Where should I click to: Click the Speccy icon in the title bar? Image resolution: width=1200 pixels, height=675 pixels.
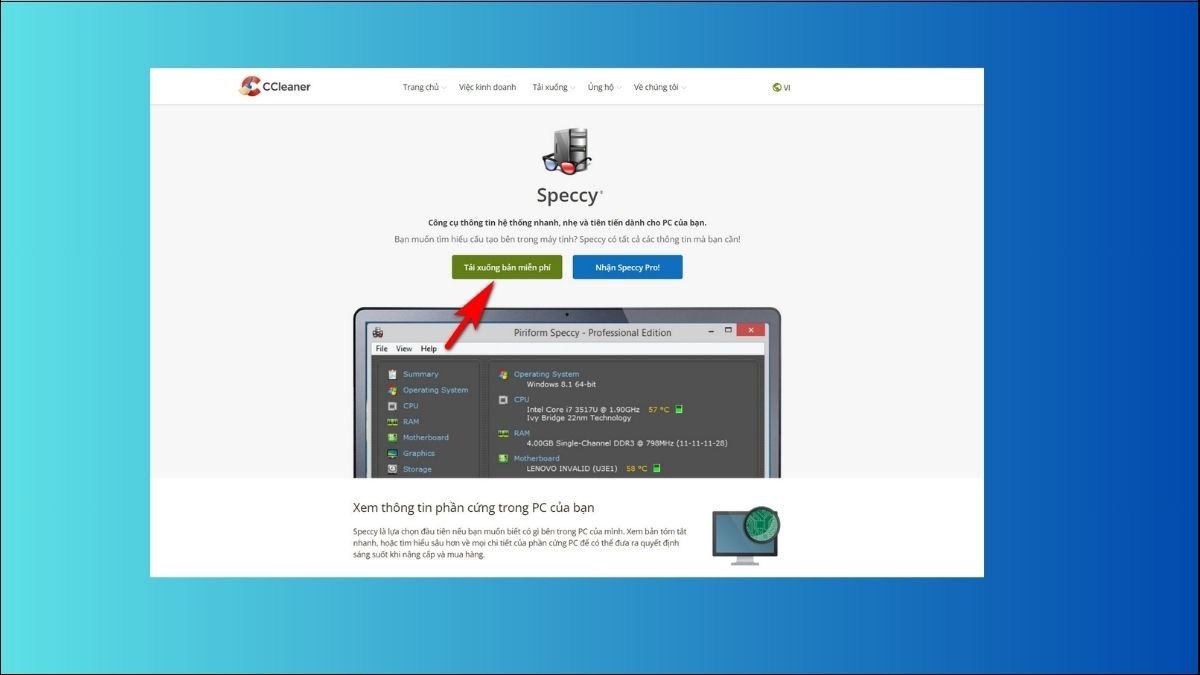378,331
